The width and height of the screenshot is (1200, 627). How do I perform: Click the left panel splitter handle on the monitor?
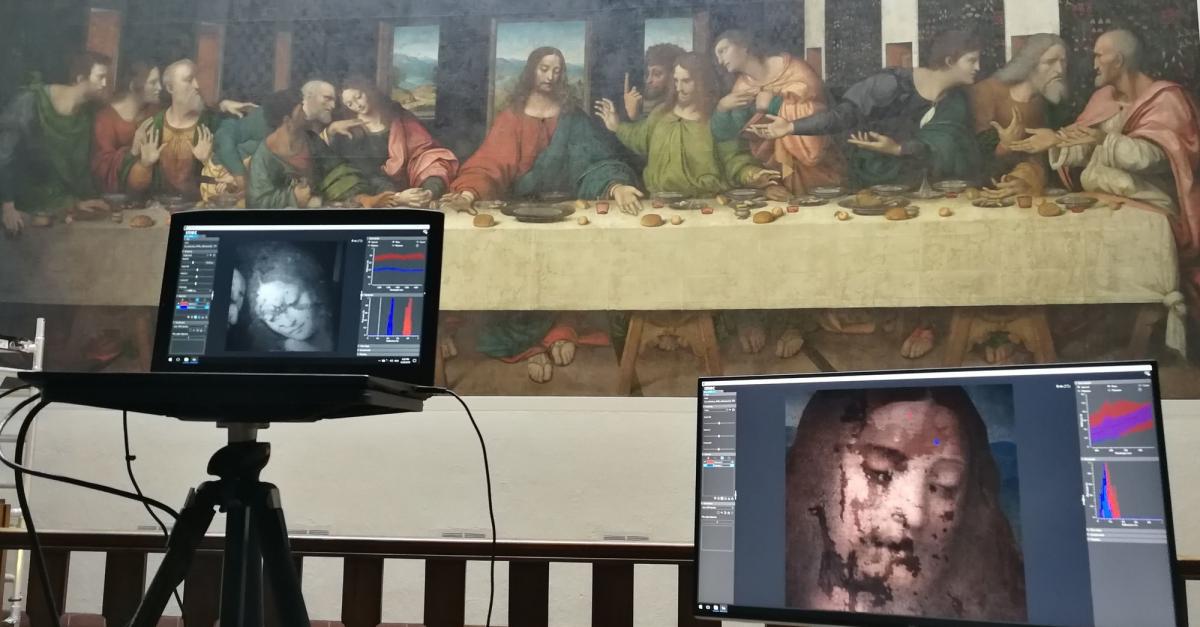pos(735,495)
